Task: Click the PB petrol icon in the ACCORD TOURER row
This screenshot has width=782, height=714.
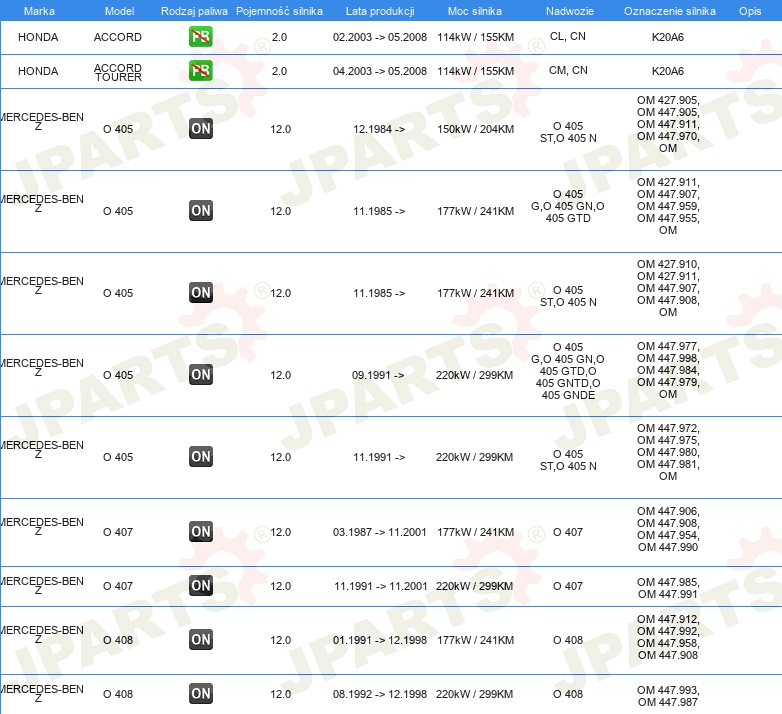Action: 200,70
